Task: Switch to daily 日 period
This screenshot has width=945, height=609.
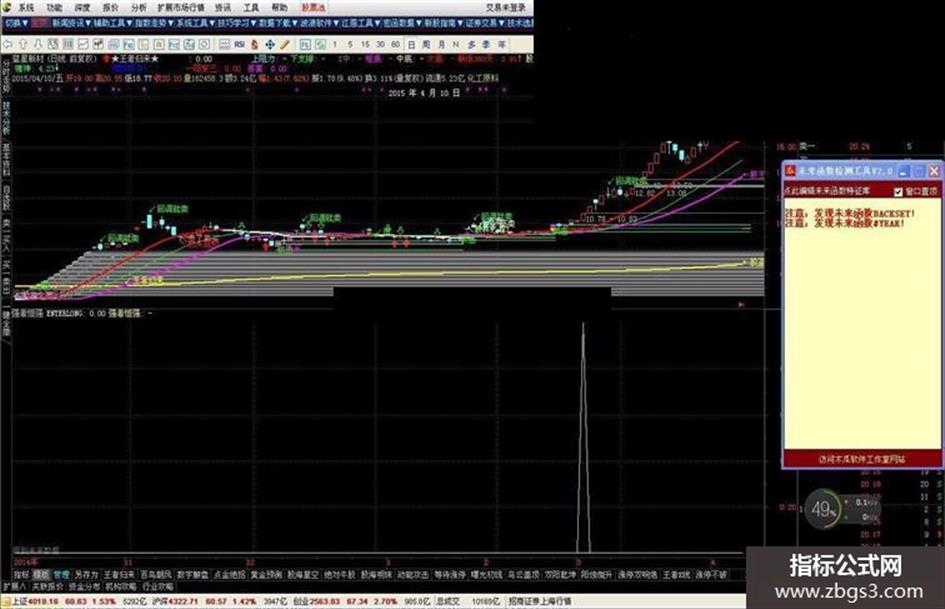Action: tap(411, 45)
